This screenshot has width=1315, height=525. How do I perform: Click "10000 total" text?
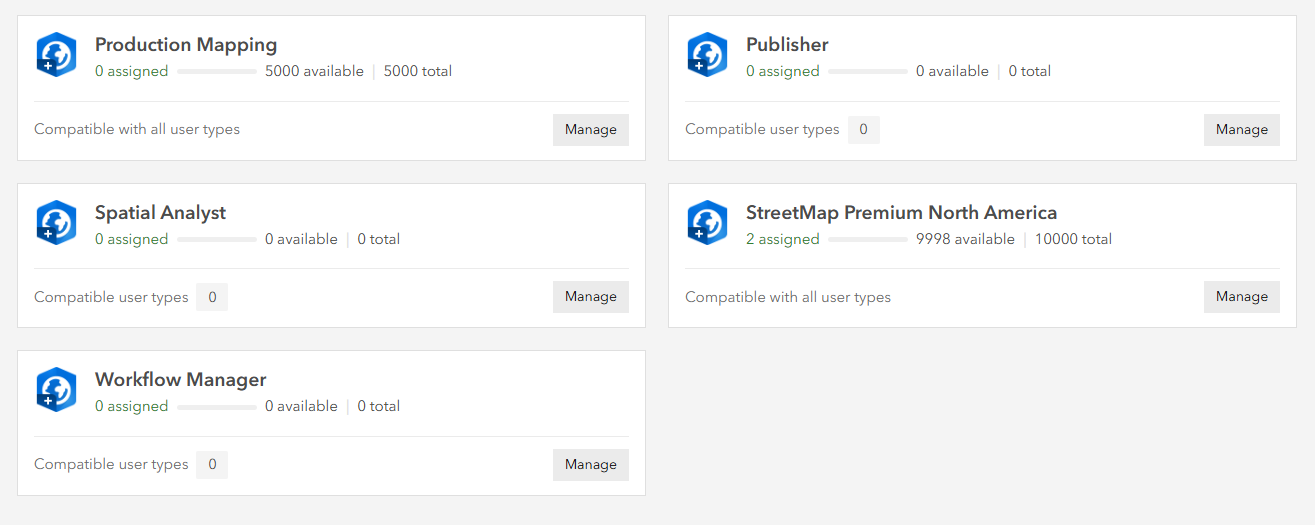point(1073,239)
